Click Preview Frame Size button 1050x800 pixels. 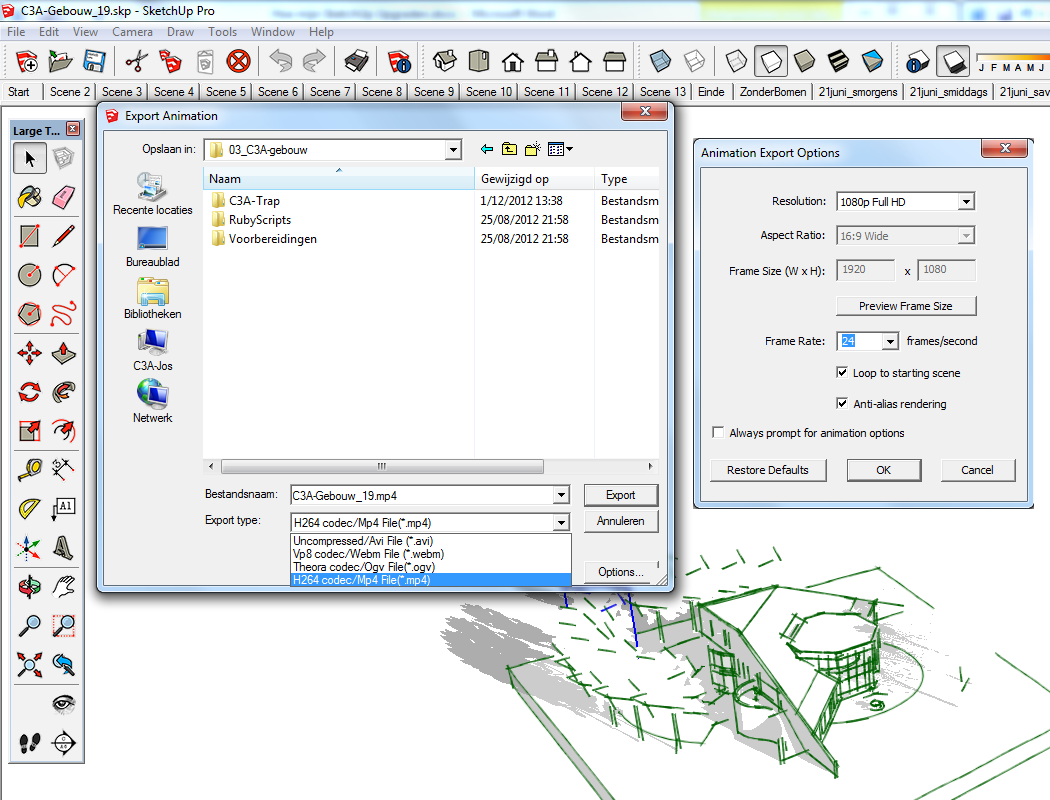[x=905, y=306]
